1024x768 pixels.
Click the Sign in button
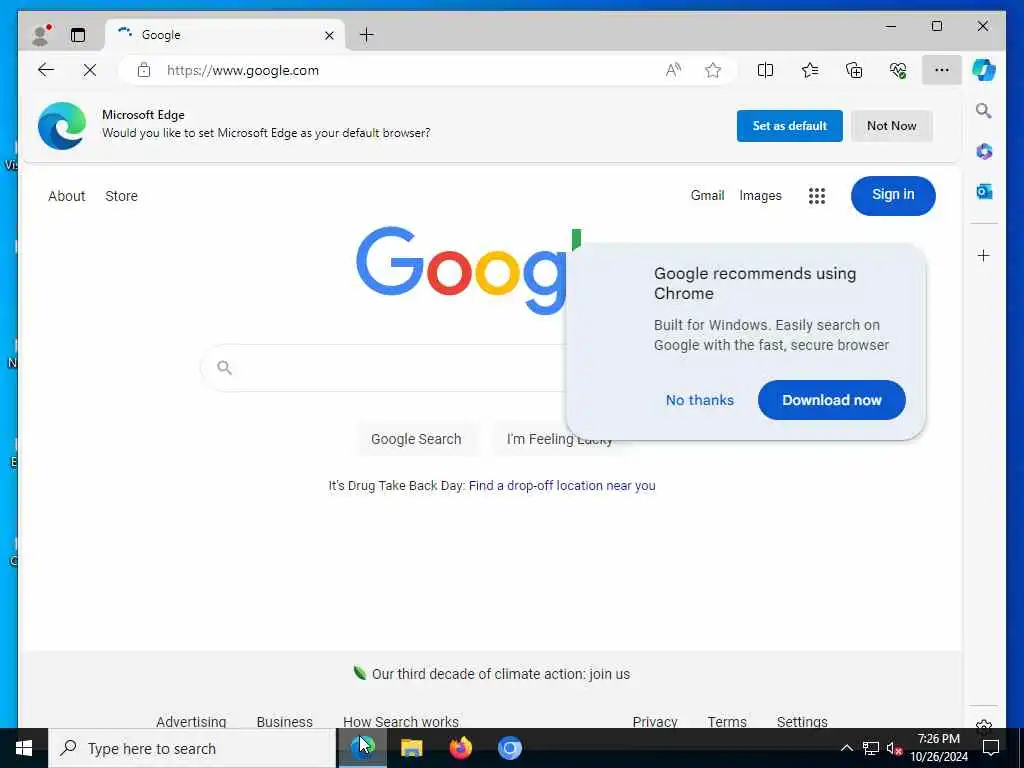pos(893,195)
